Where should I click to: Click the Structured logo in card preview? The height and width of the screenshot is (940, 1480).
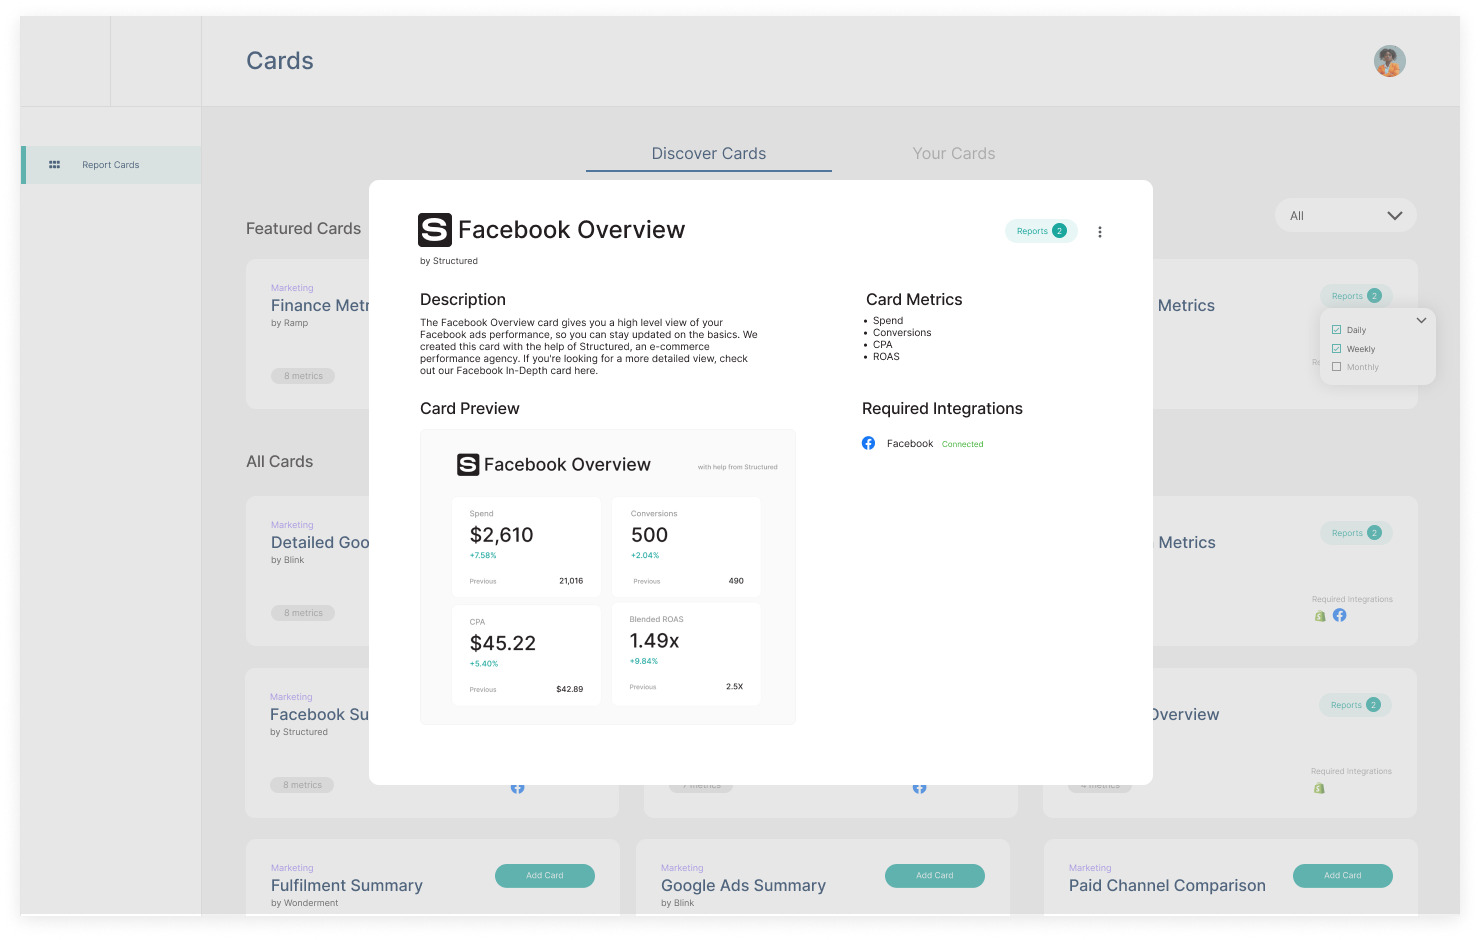click(468, 465)
